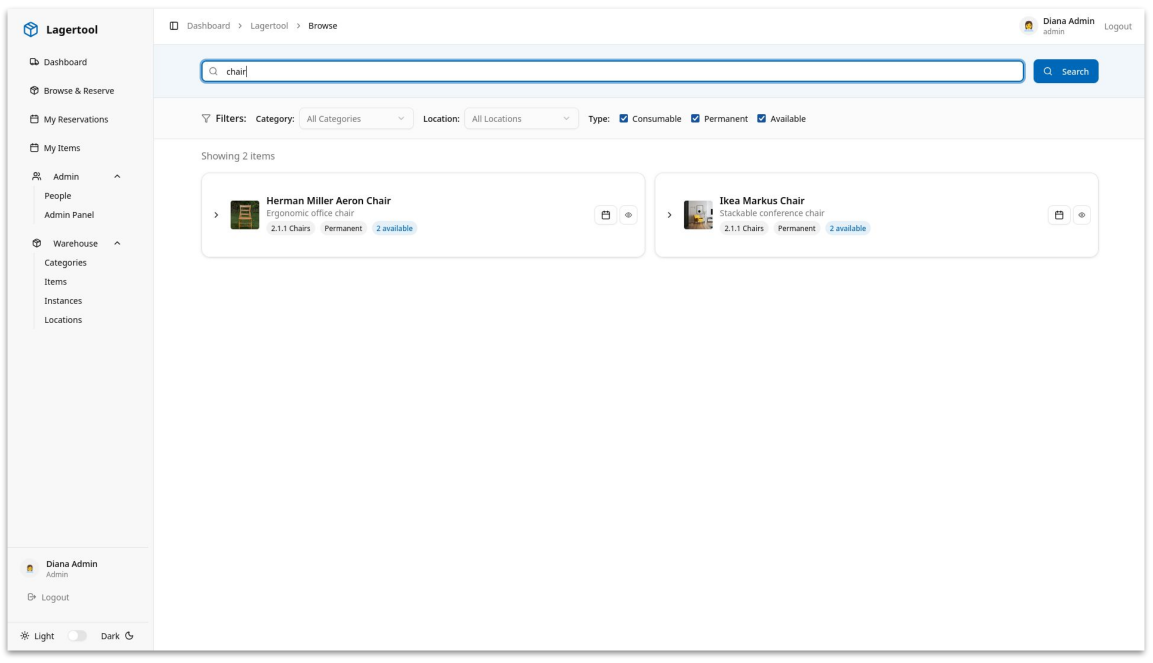This screenshot has width=1153, height=663.
Task: Click the Lagertool box logo icon
Action: [29, 30]
